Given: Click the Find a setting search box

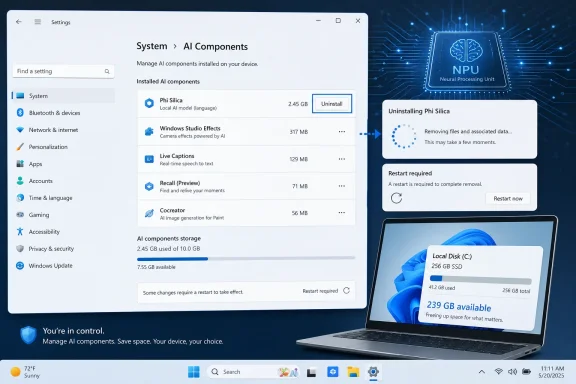Looking at the screenshot, I should pyautogui.click(x=63, y=71).
